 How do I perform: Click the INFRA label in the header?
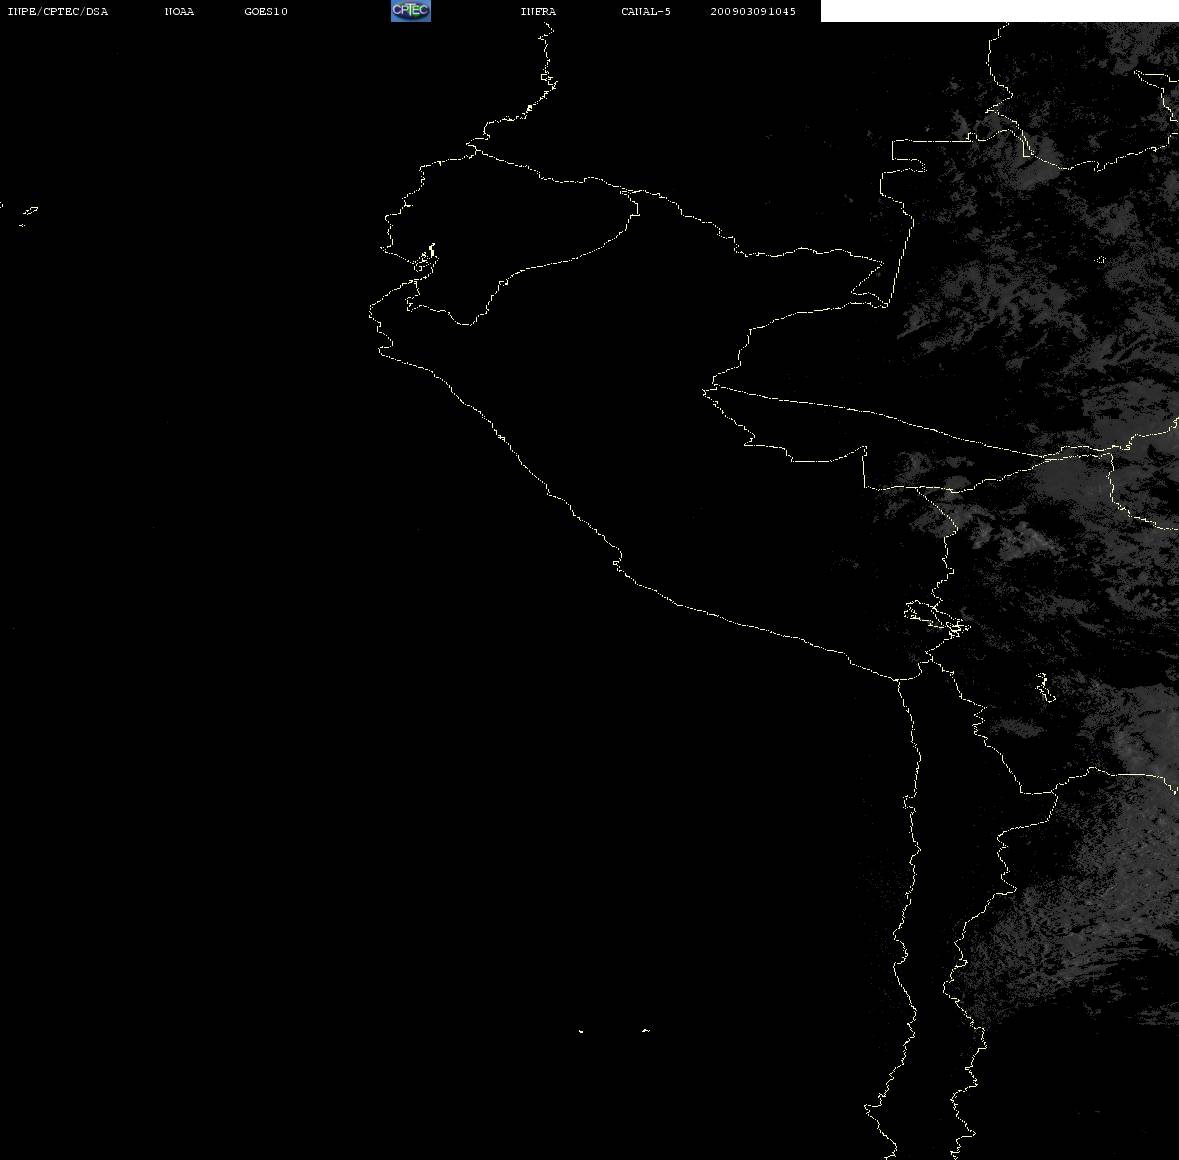(x=538, y=11)
